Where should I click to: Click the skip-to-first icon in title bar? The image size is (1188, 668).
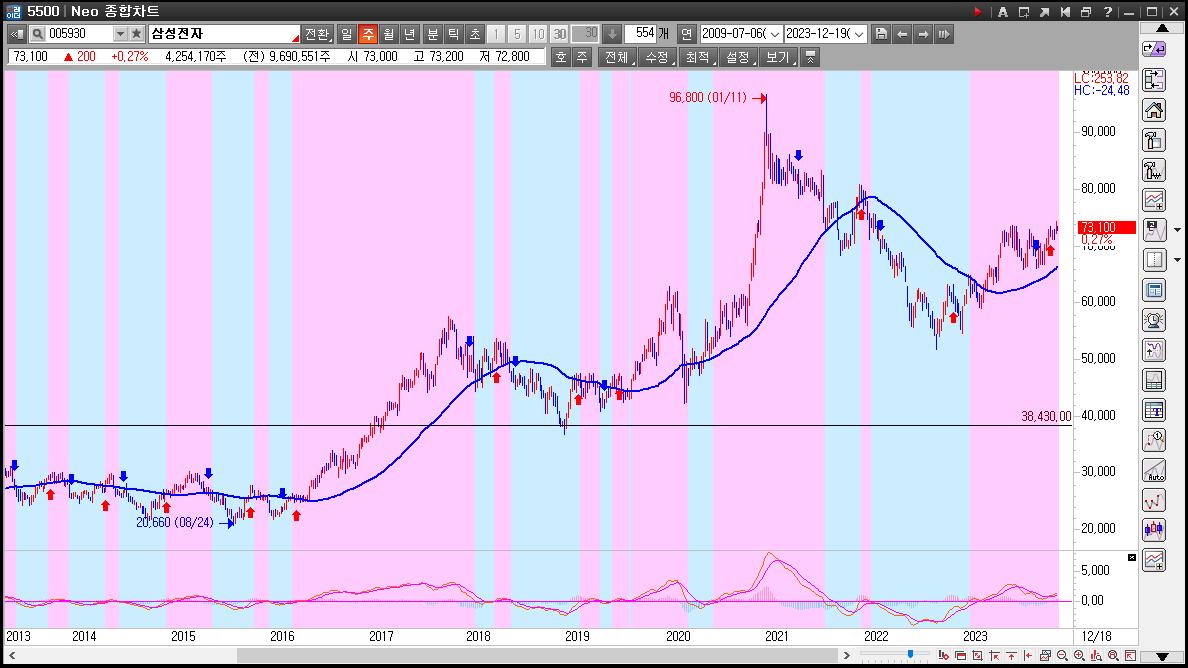1065,11
